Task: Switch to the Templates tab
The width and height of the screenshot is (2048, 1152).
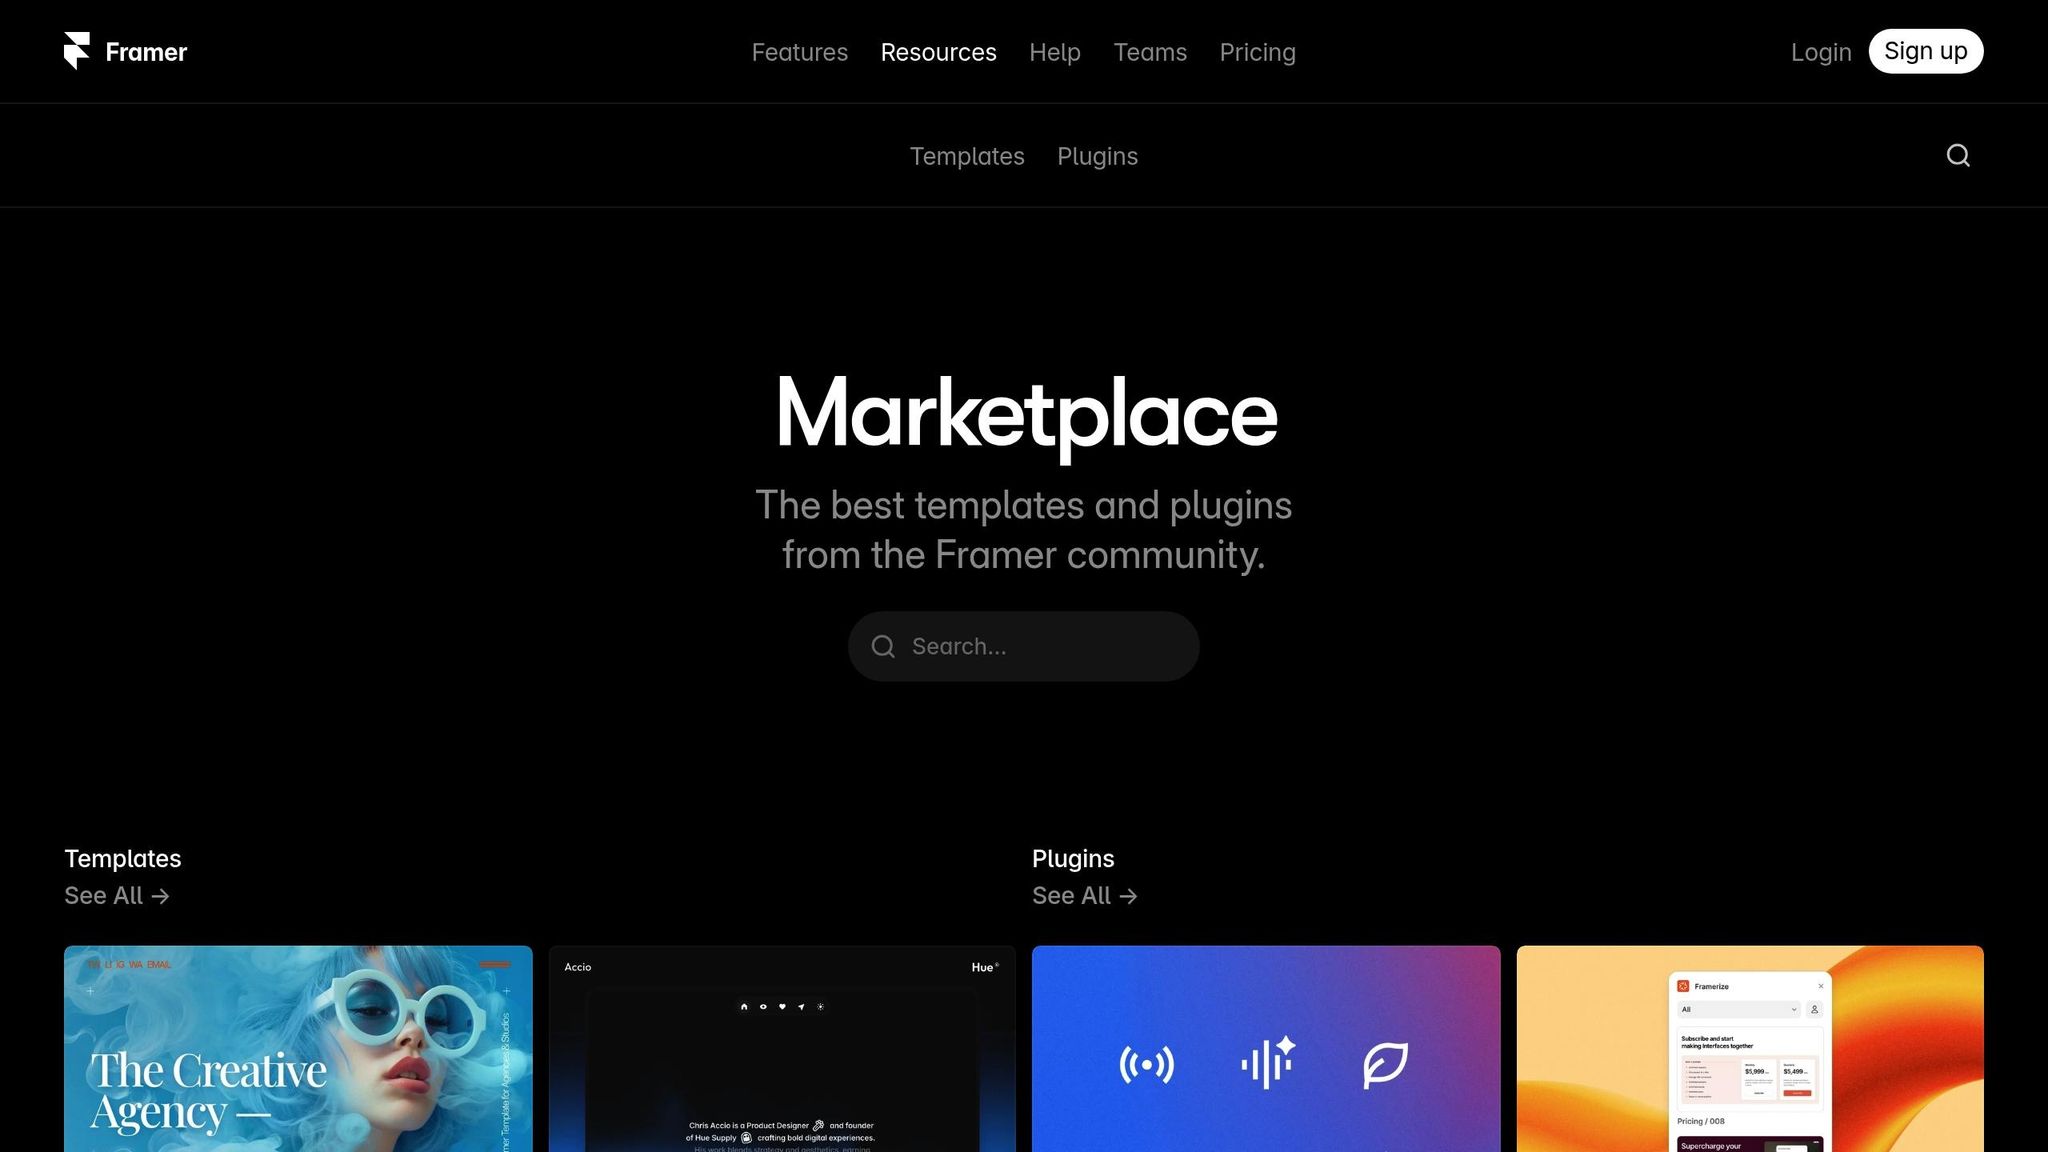Action: [967, 156]
